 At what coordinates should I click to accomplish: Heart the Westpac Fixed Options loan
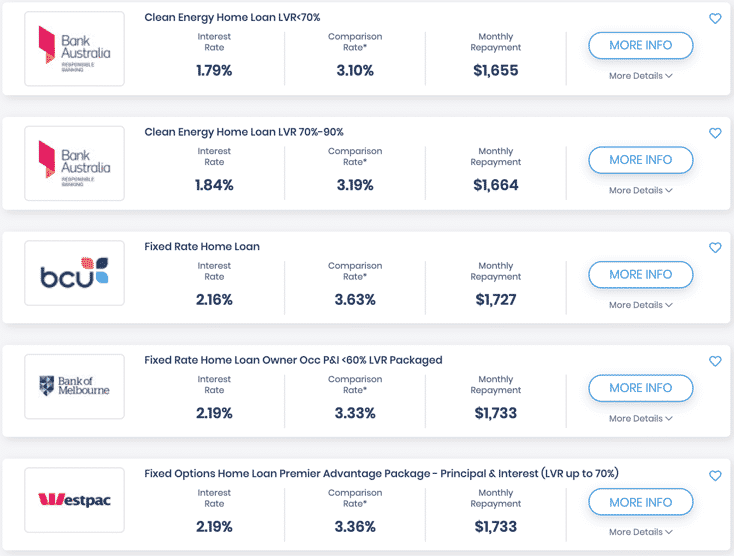click(x=715, y=476)
